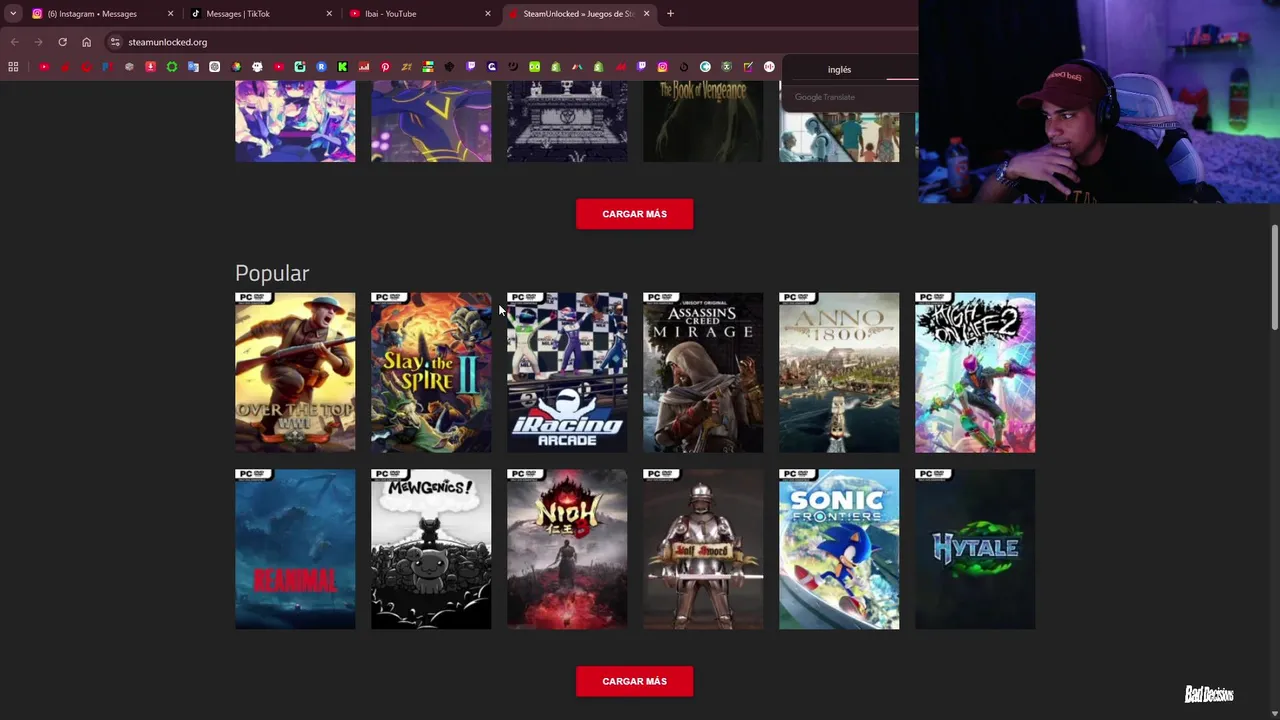Click CARGAR MÁS above the Popular heading
1280x720 pixels.
634,214
